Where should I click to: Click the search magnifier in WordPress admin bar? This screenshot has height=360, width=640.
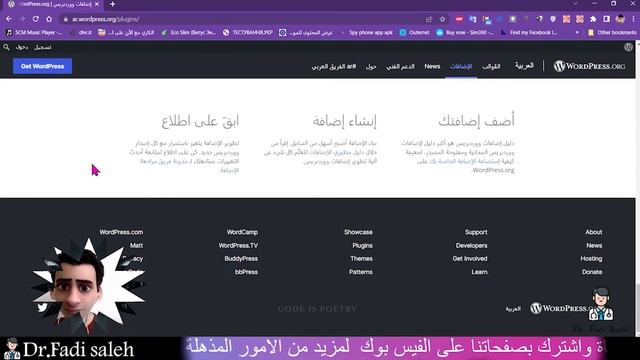pyautogui.click(x=6, y=47)
